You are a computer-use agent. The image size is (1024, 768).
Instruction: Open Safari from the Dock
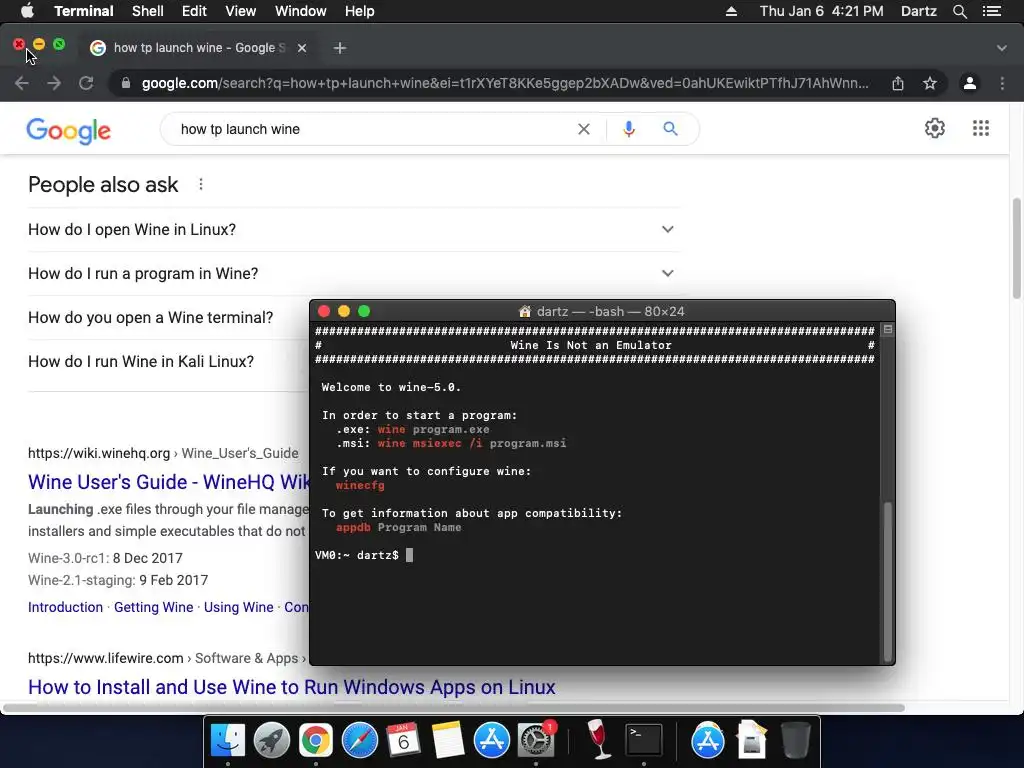(x=359, y=741)
